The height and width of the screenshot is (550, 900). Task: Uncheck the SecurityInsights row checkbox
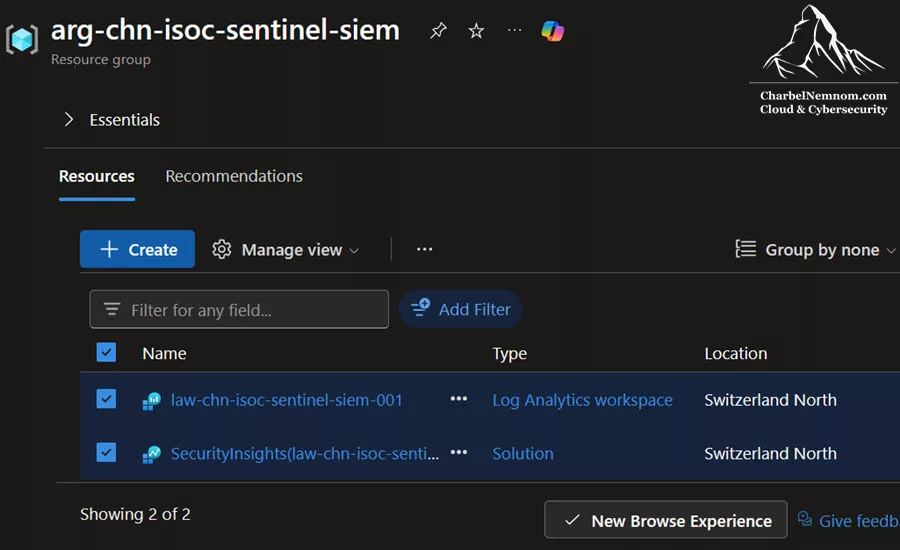tap(106, 452)
